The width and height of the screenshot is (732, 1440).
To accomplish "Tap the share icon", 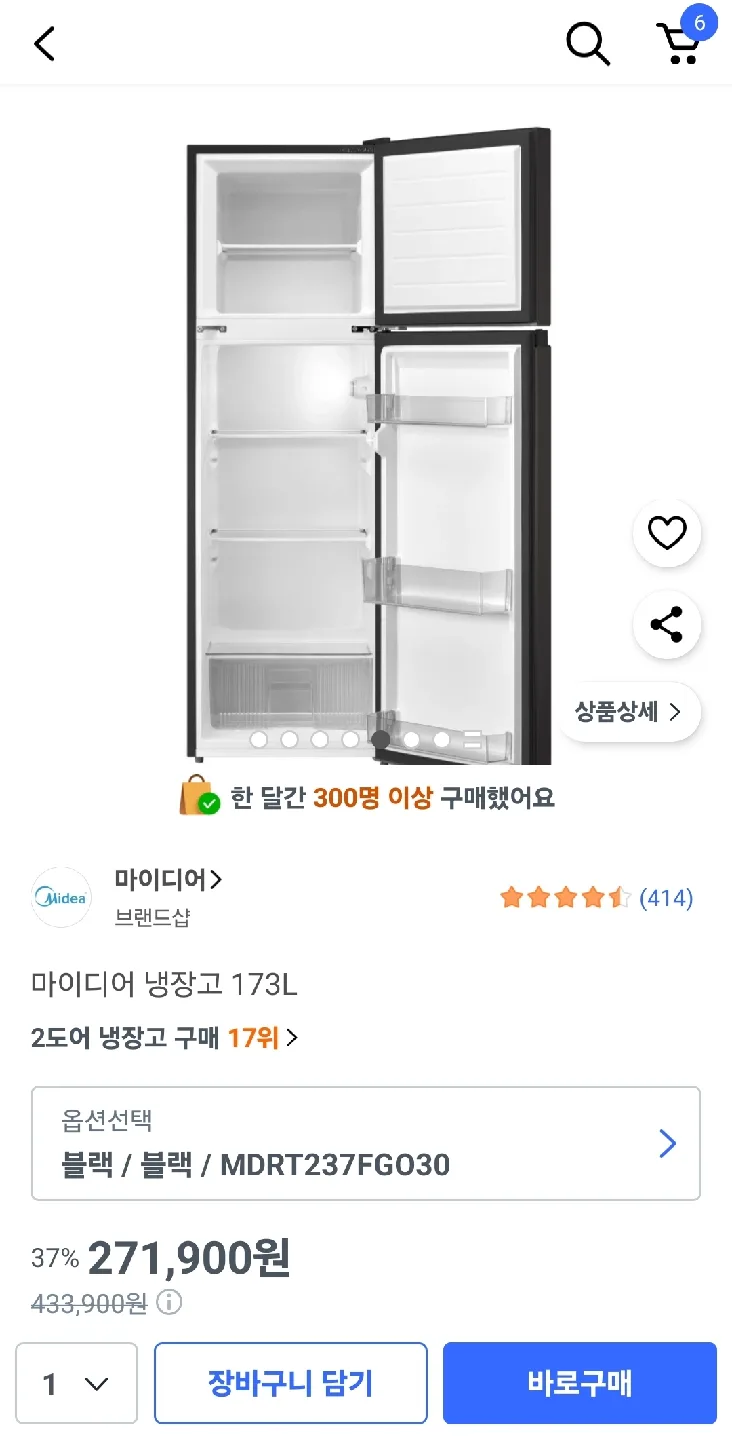I will coord(667,625).
